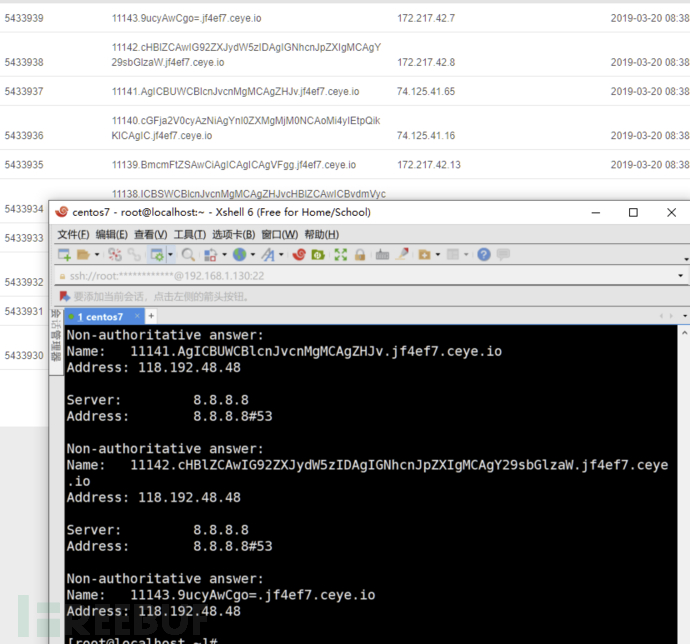The height and width of the screenshot is (644, 690).
Task: Click the New session toolbar icon
Action: coord(64,254)
